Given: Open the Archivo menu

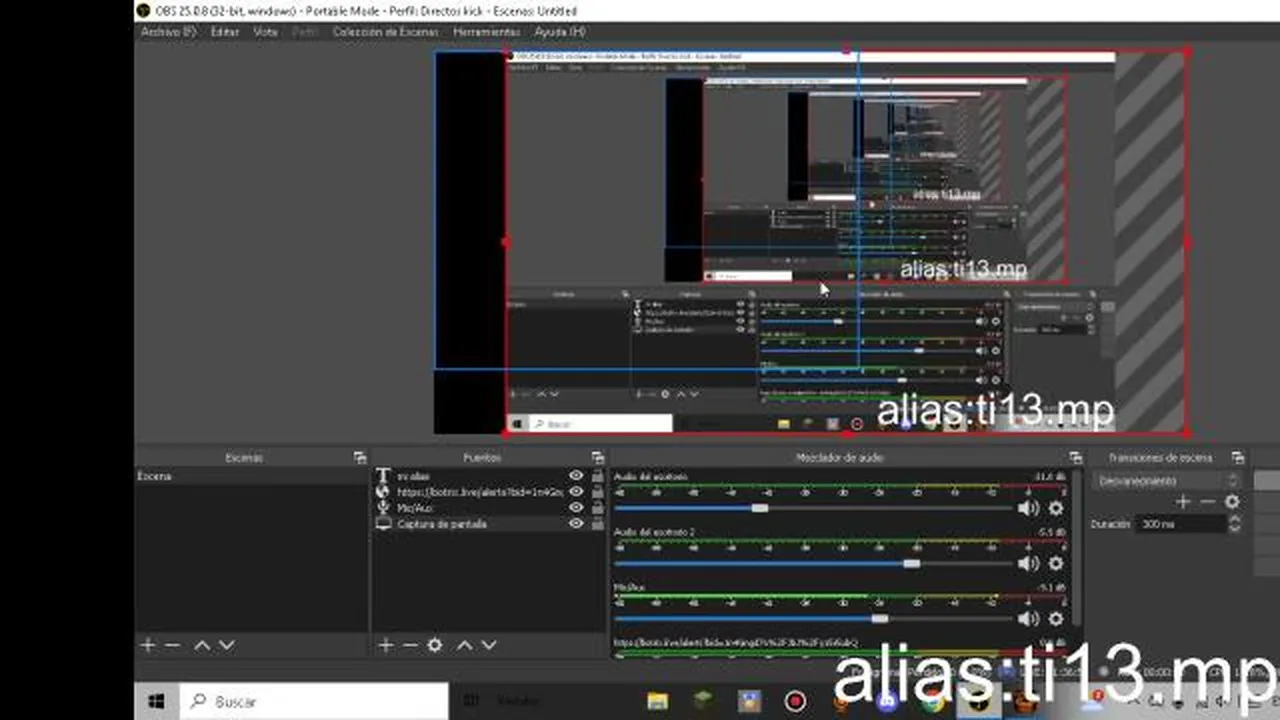Looking at the screenshot, I should click(x=168, y=32).
